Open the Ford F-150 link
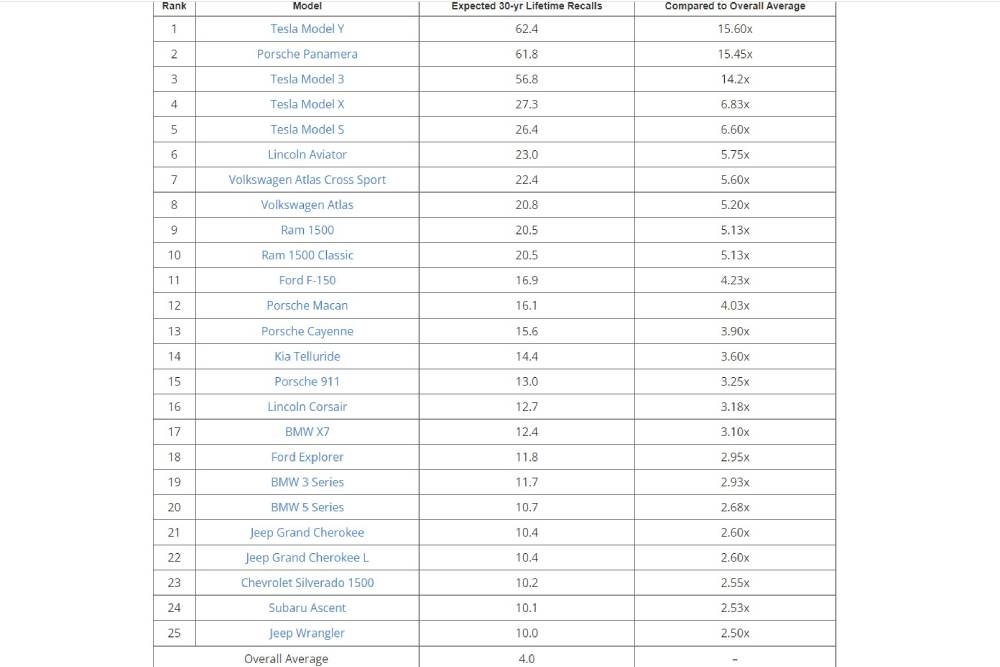The image size is (1000, 667). coord(307,280)
